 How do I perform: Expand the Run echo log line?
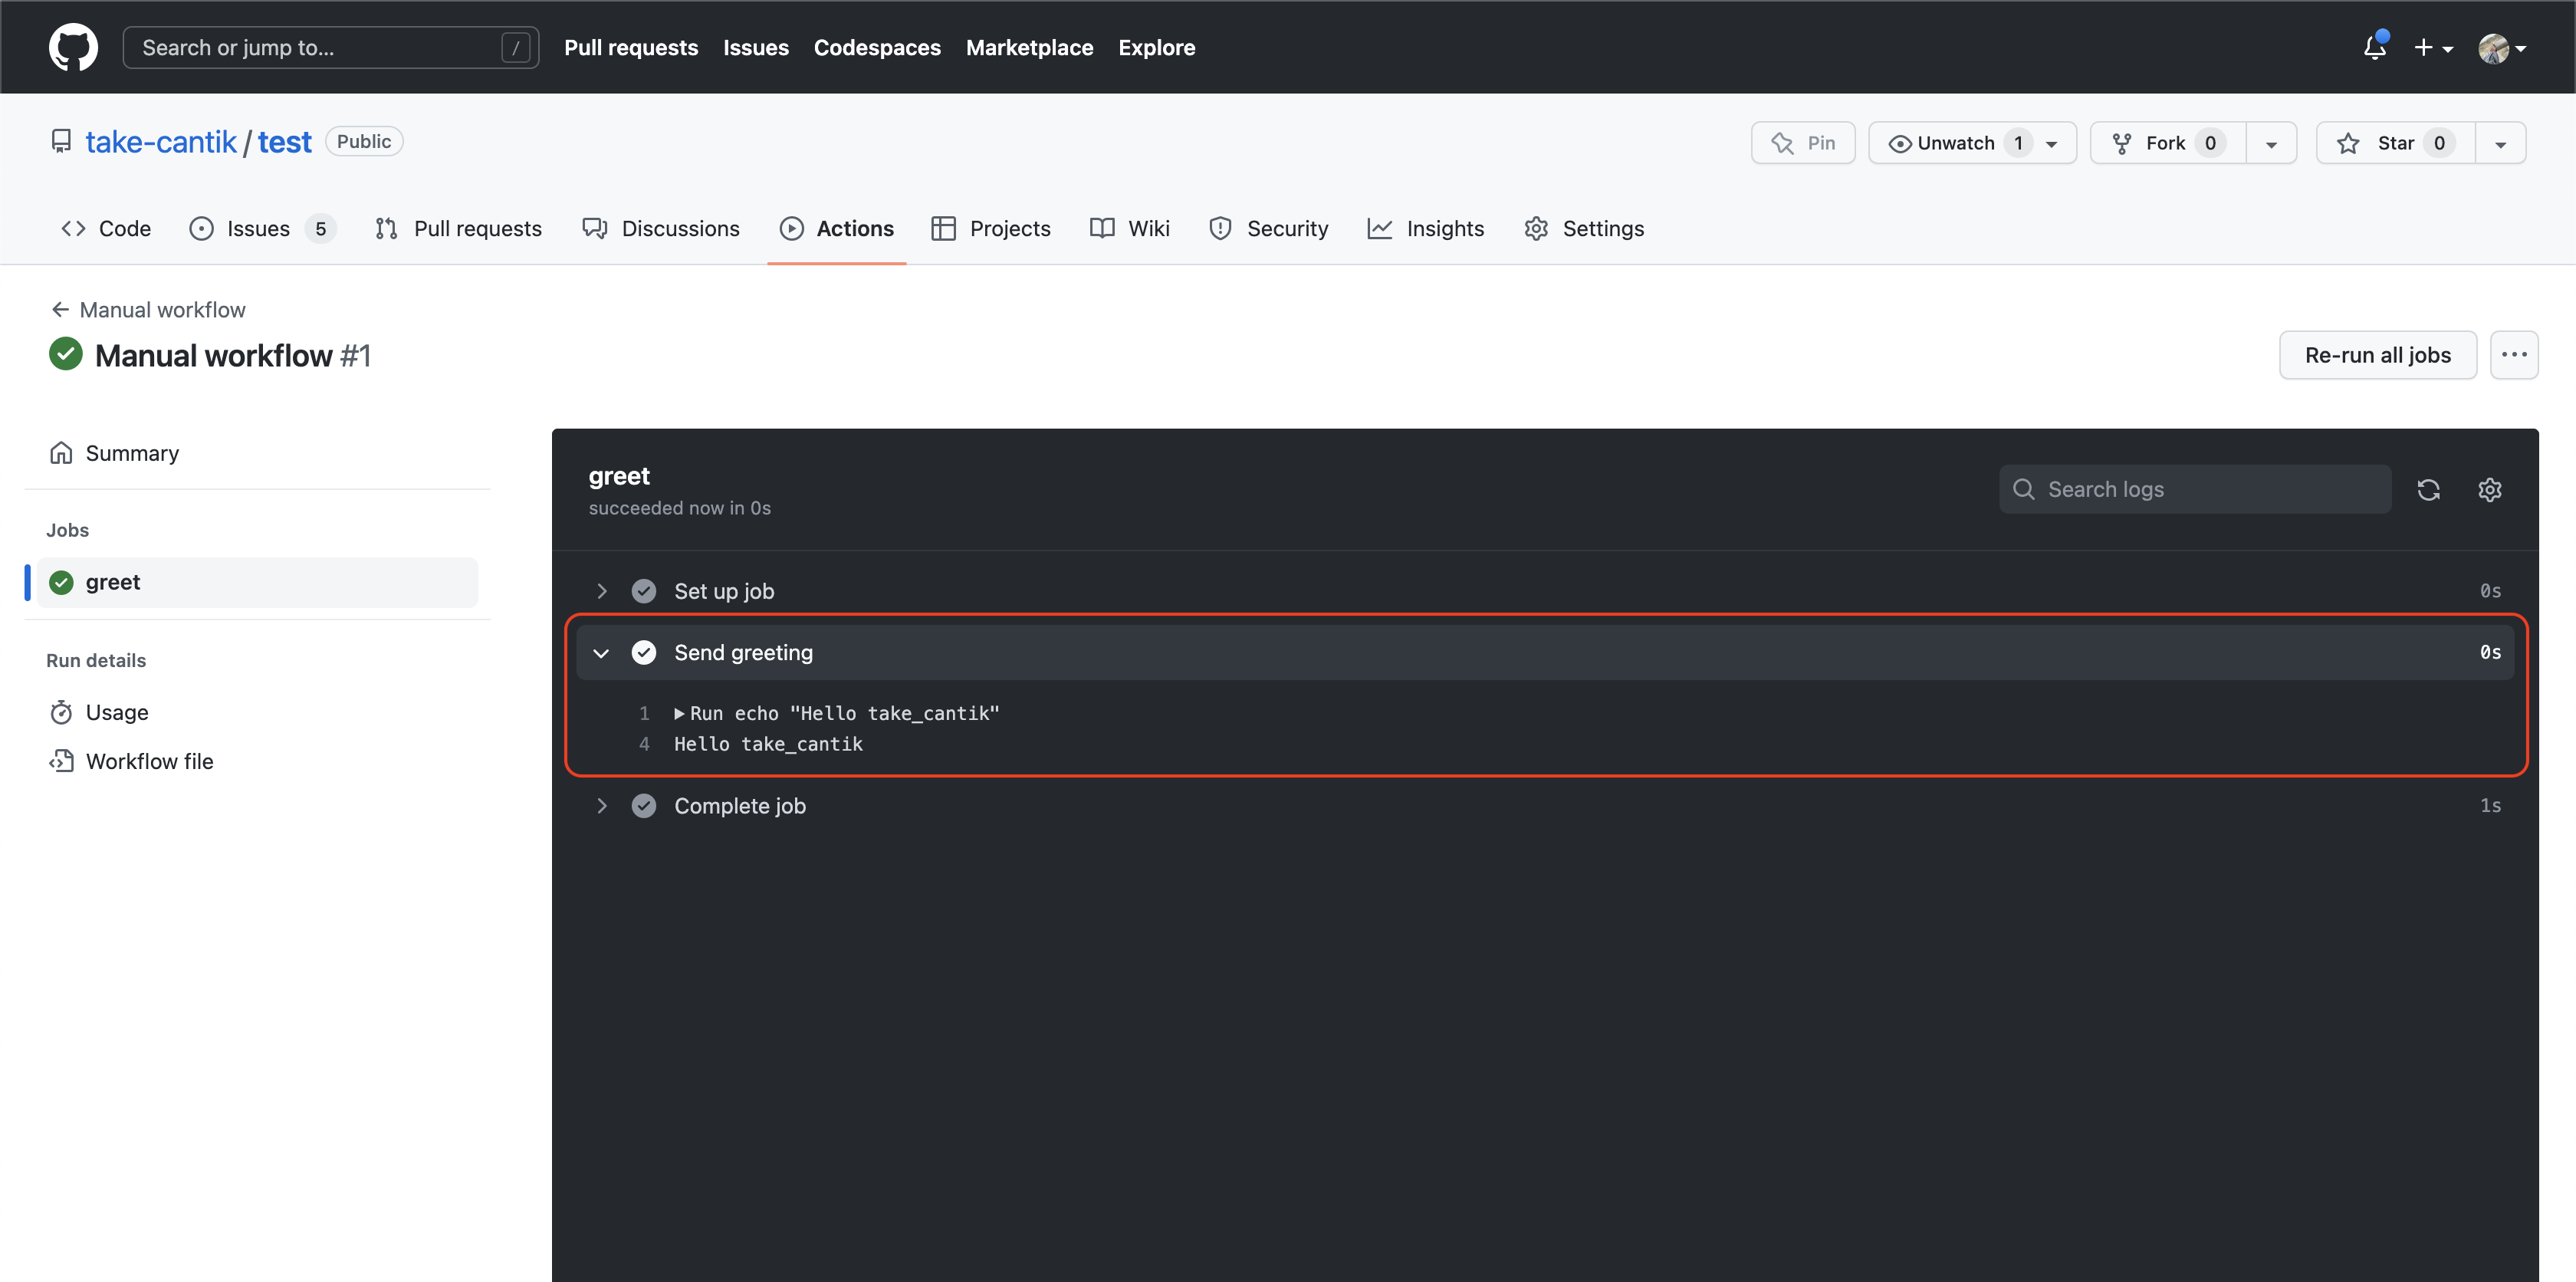tap(680, 713)
